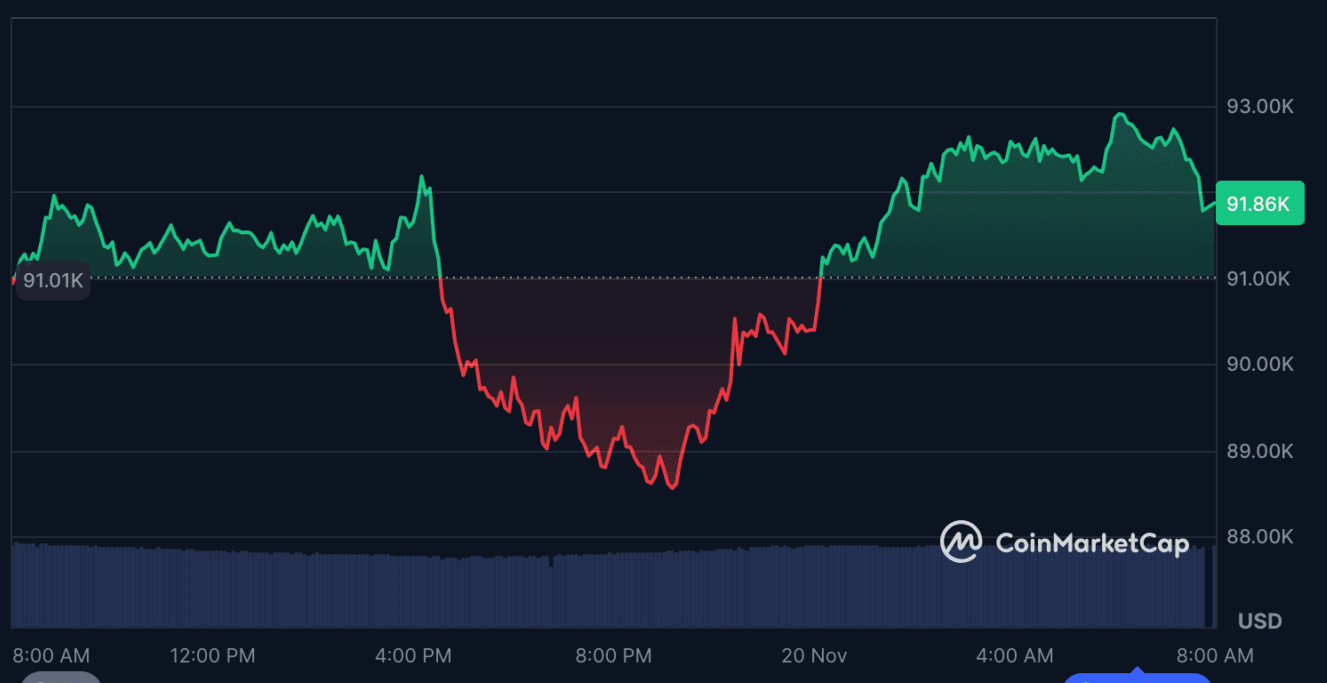Click the 4:00 AM time axis label
Viewport: 1327px width, 683px height.
[1014, 656]
